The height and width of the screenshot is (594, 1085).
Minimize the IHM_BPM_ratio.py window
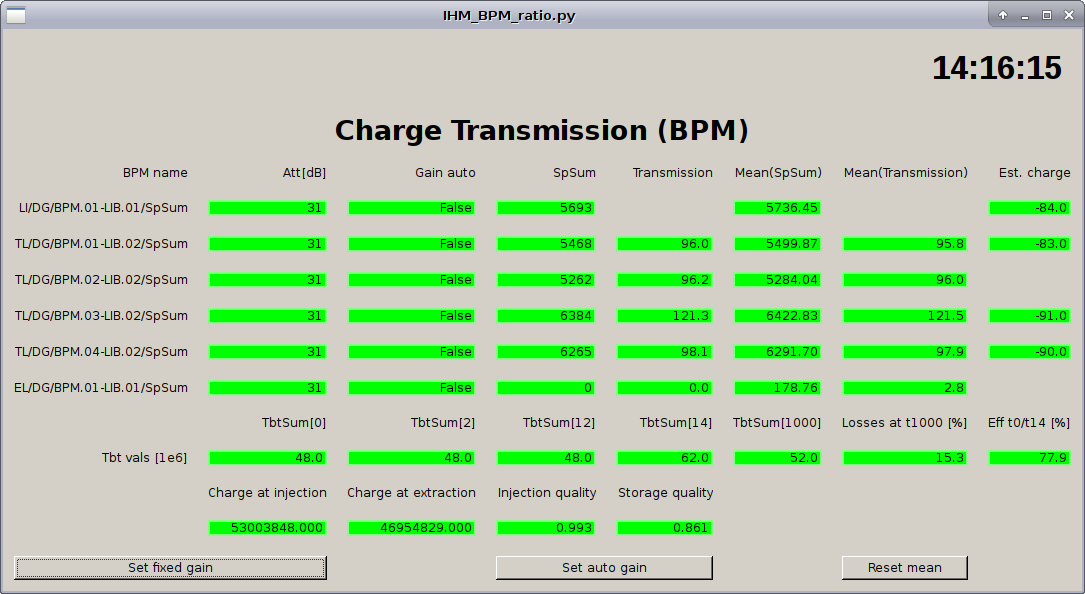pos(1025,15)
